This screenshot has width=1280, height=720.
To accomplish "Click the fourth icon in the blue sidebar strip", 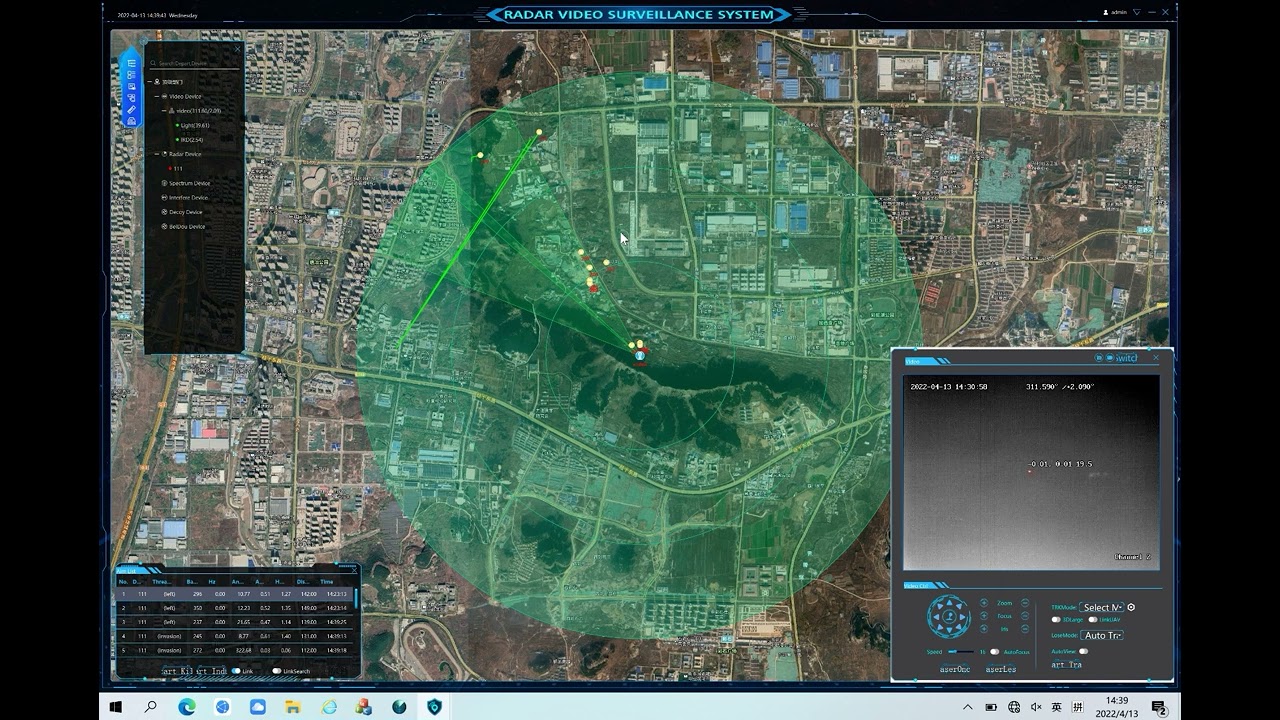I will [131, 98].
